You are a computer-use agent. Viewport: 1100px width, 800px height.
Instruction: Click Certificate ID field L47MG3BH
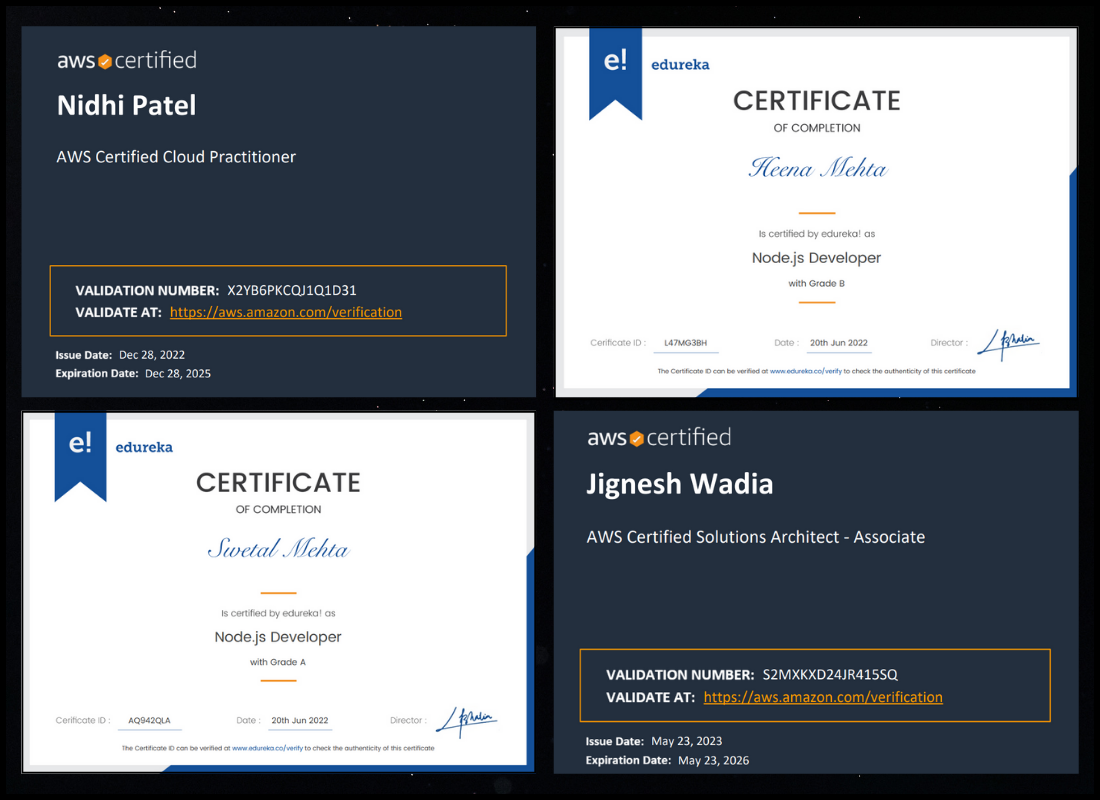point(685,343)
